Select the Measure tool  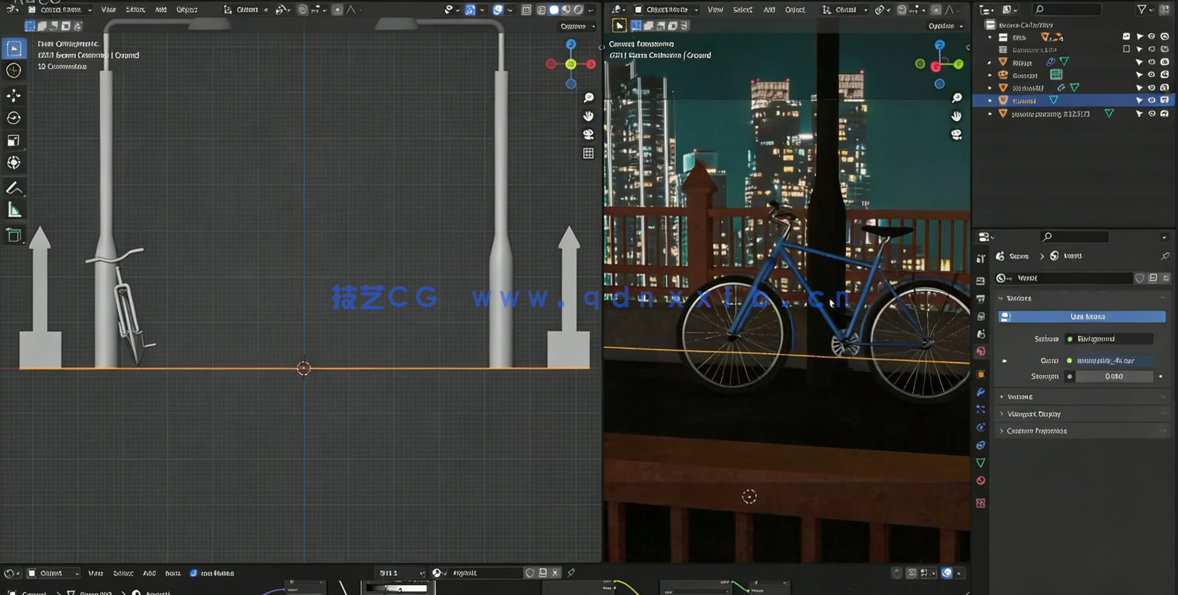tap(14, 210)
